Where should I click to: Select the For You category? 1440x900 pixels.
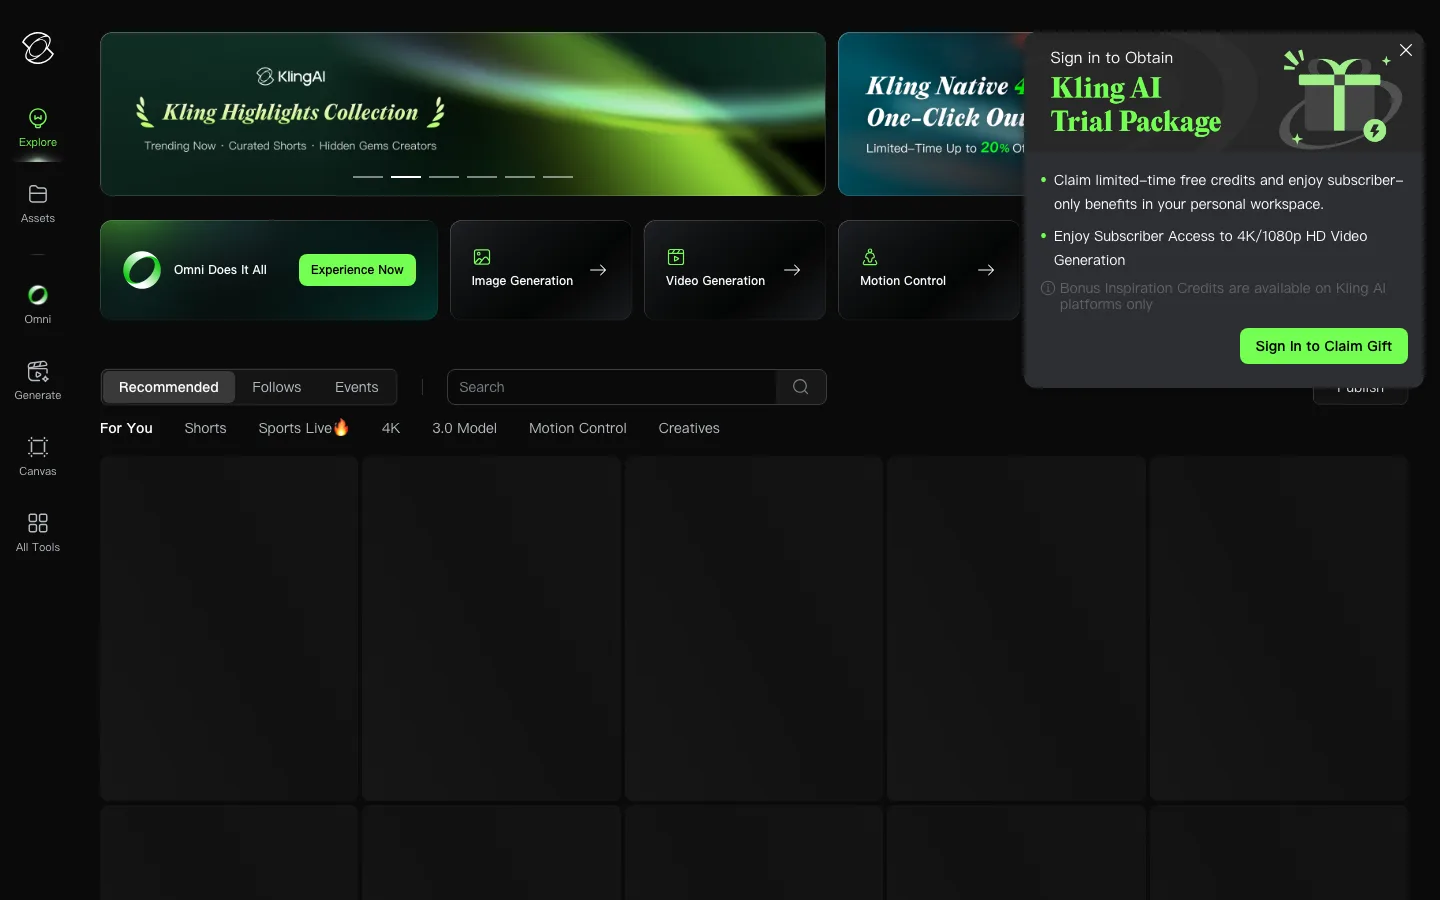coord(126,428)
